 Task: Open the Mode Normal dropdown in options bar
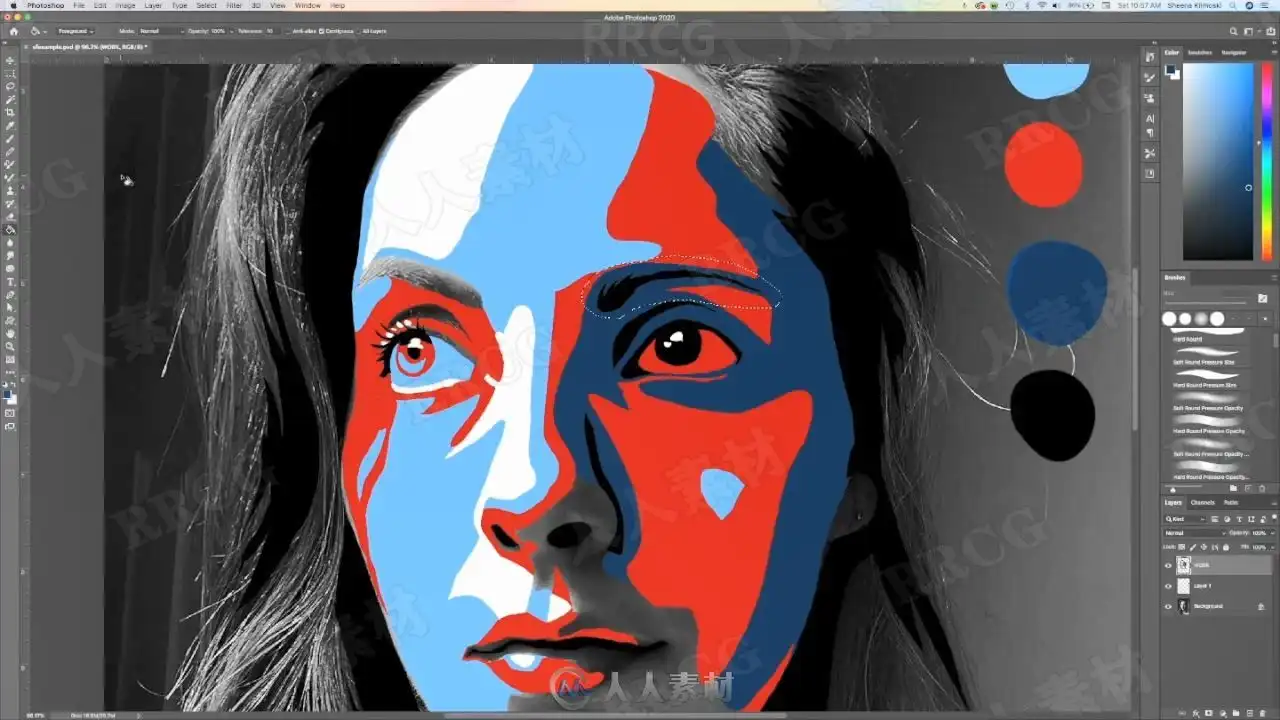pyautogui.click(x=160, y=31)
